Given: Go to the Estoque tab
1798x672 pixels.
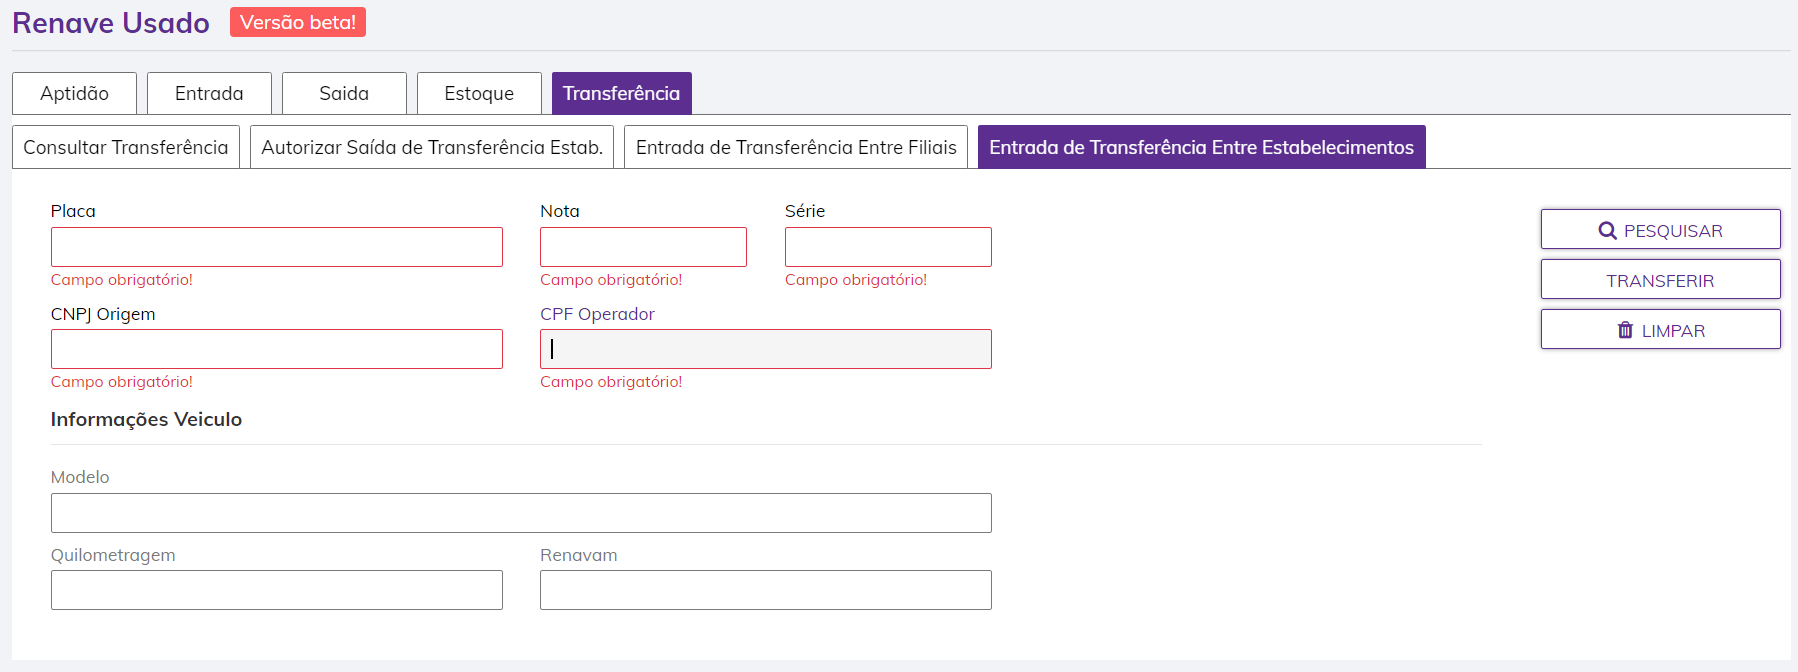Looking at the screenshot, I should (479, 94).
